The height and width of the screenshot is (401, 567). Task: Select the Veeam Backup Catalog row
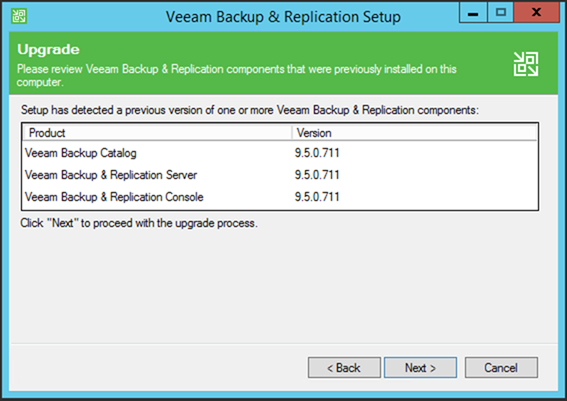click(280, 153)
